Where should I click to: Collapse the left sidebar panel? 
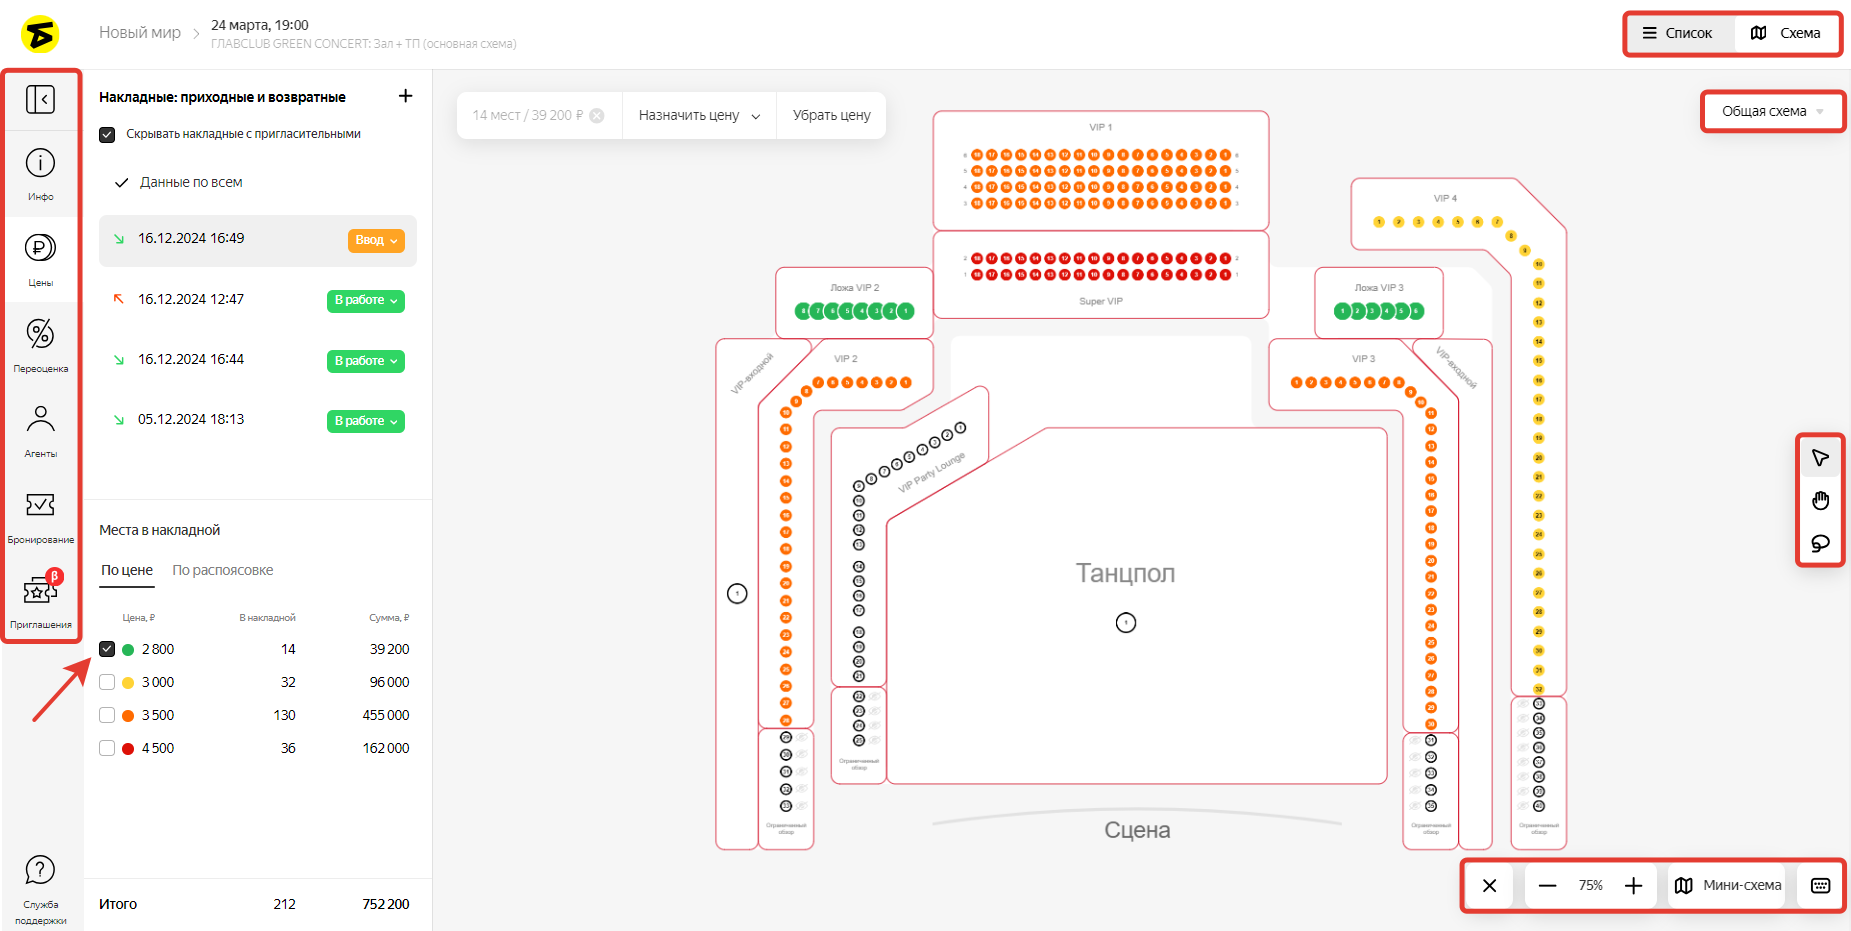[40, 99]
